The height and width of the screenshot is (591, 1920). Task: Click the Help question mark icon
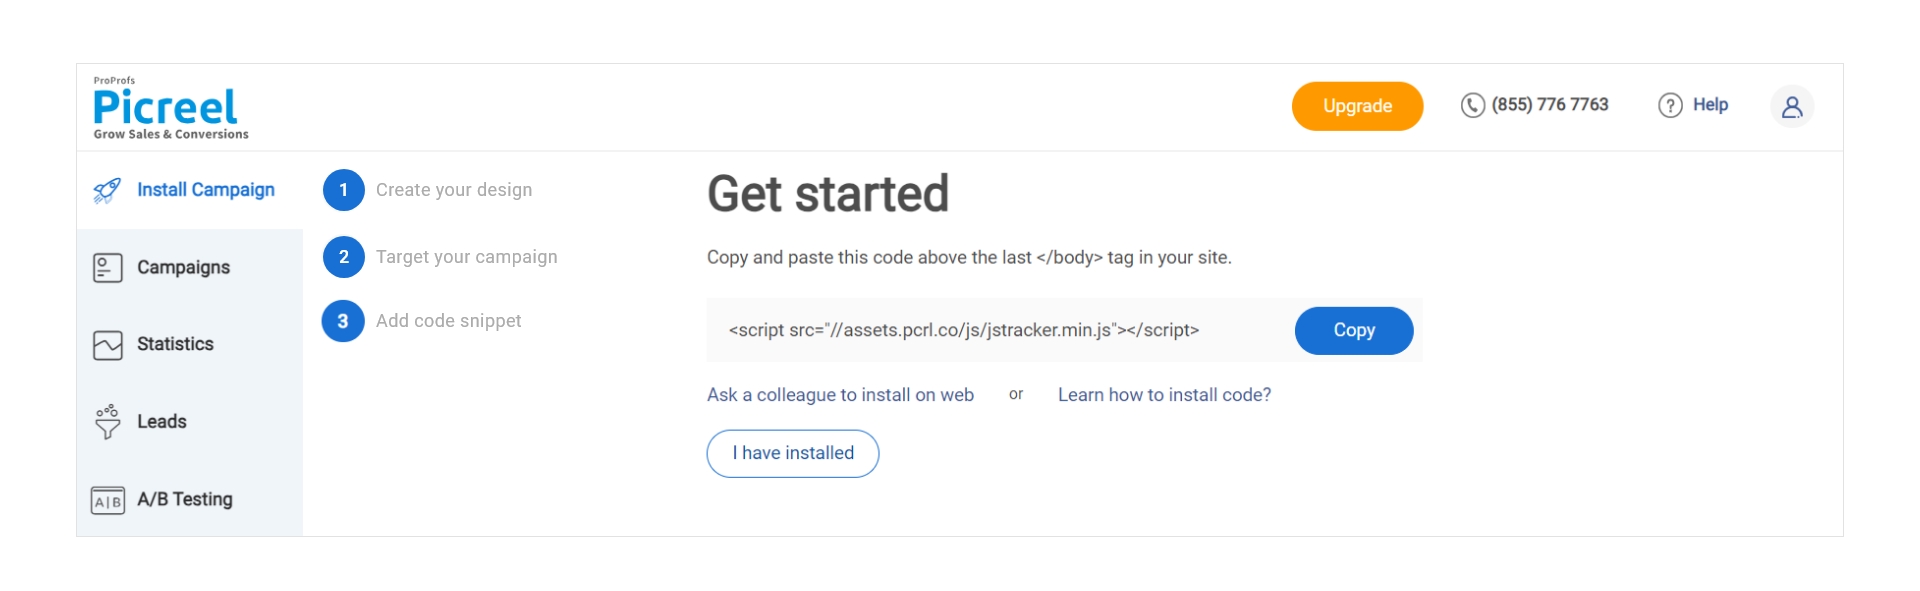tap(1670, 105)
